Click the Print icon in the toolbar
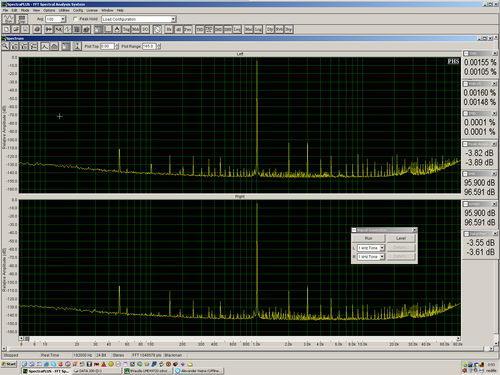 (37, 29)
